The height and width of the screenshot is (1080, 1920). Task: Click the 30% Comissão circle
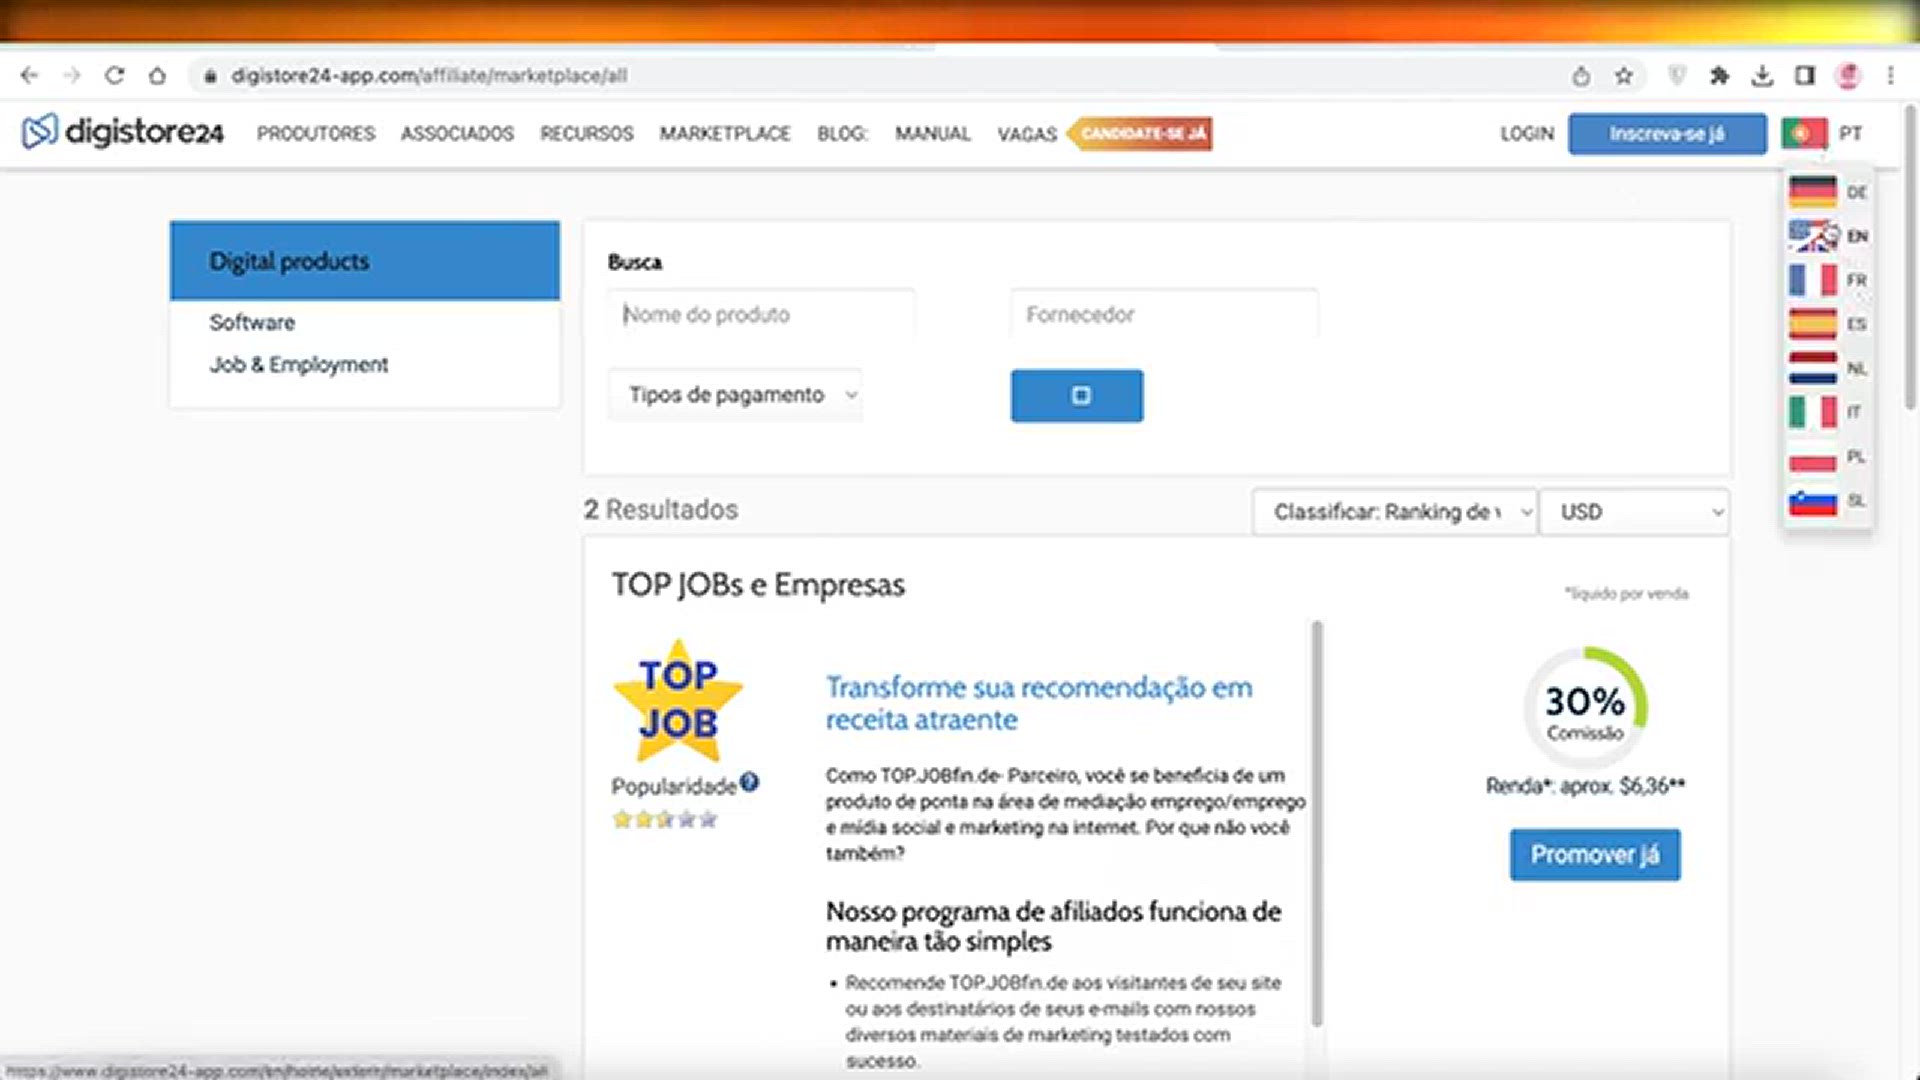[x=1585, y=709]
